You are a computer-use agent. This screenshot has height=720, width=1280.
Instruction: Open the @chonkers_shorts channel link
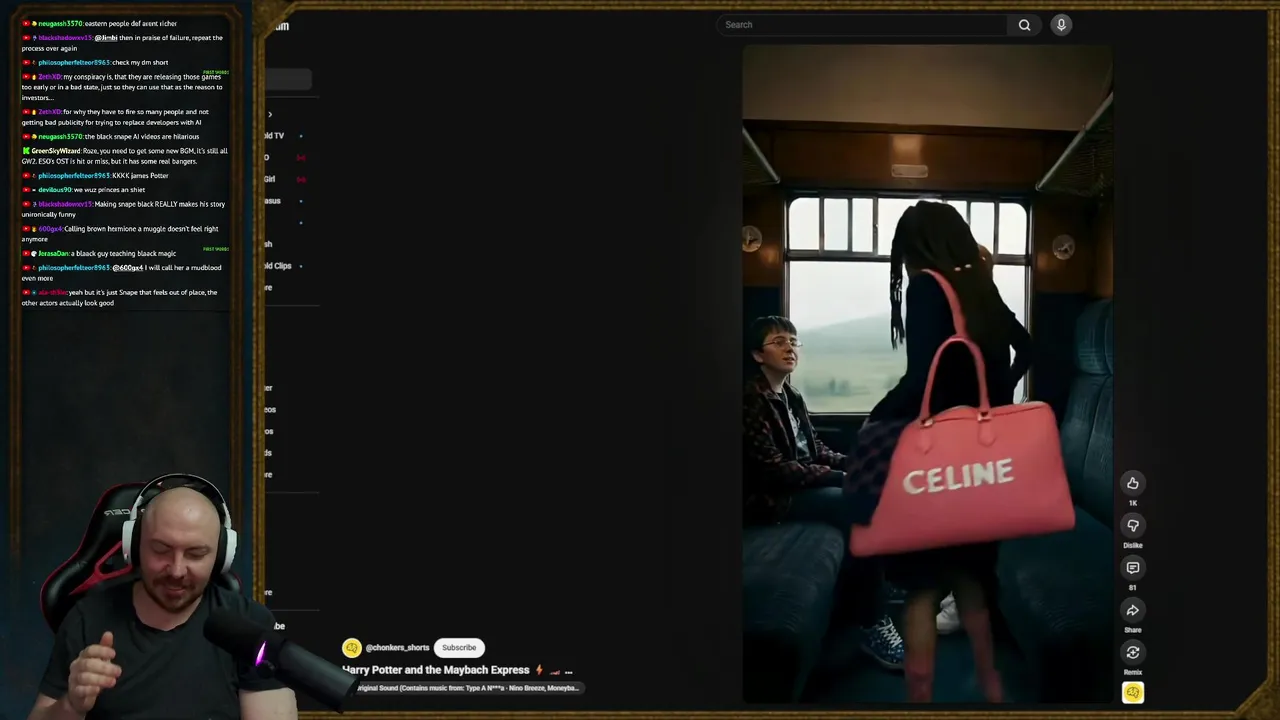click(397, 648)
